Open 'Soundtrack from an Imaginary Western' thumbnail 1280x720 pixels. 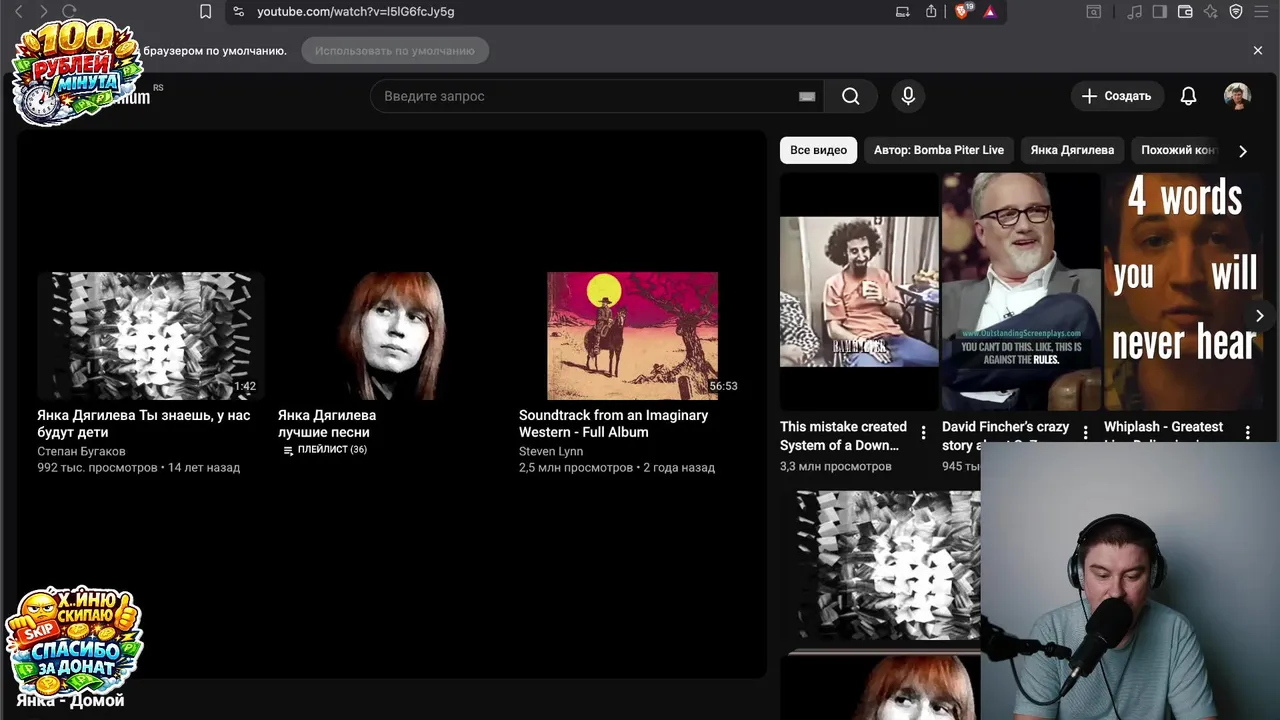click(x=632, y=336)
